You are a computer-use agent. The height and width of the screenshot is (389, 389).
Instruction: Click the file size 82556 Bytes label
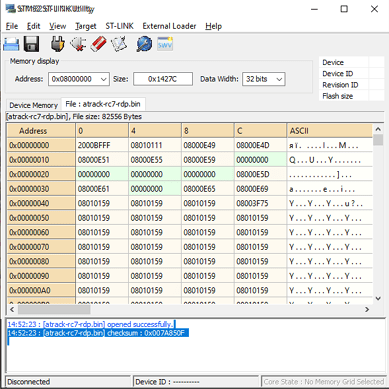(x=107, y=117)
